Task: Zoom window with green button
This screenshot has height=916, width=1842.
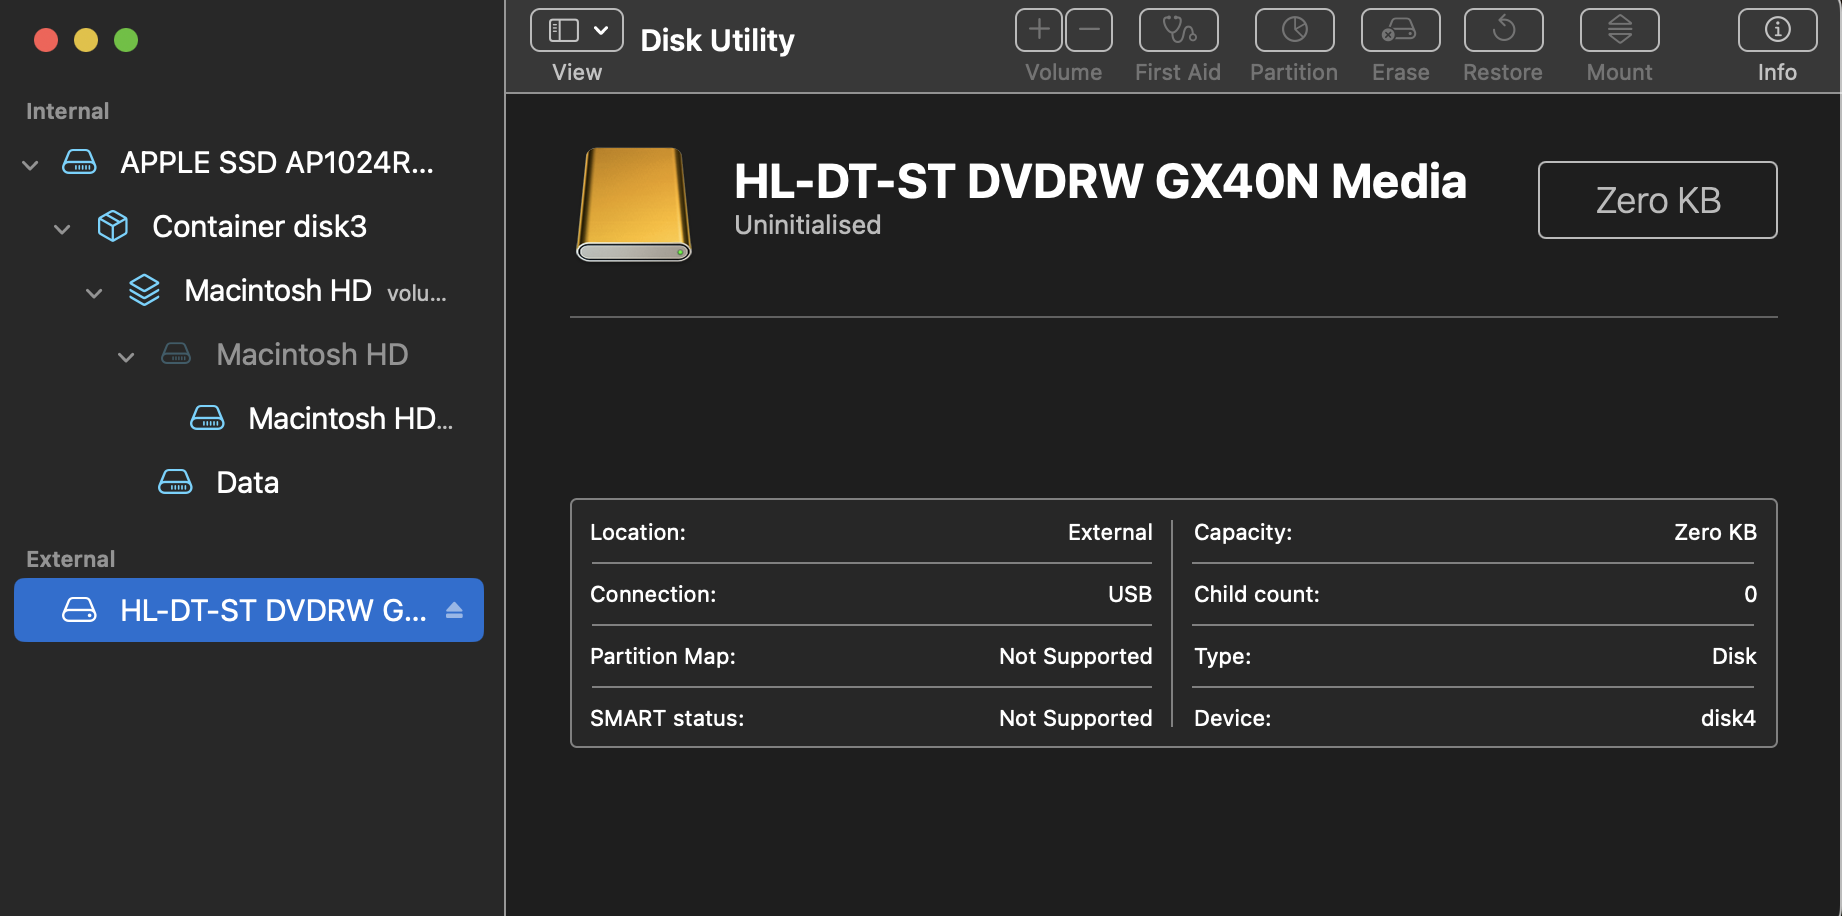Action: tap(126, 40)
